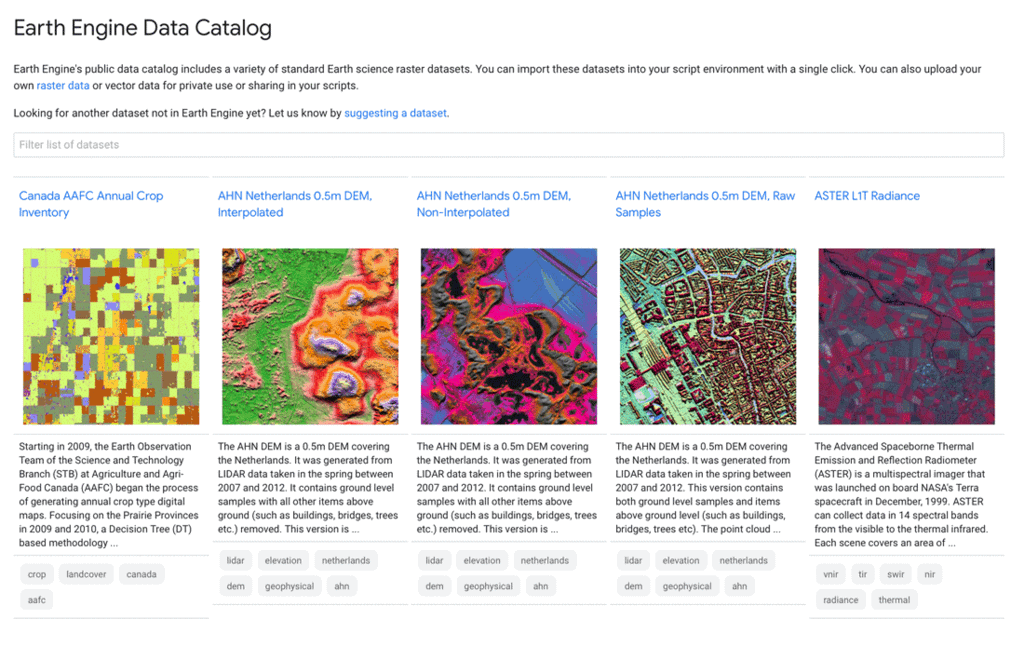
Task: Select the ASTER radiance satellite thumbnail
Action: click(906, 336)
